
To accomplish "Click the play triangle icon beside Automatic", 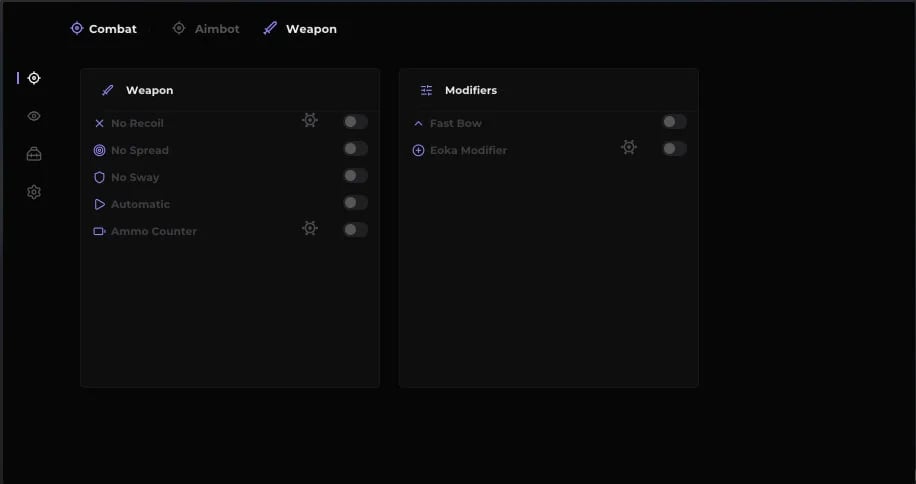I will [x=99, y=204].
